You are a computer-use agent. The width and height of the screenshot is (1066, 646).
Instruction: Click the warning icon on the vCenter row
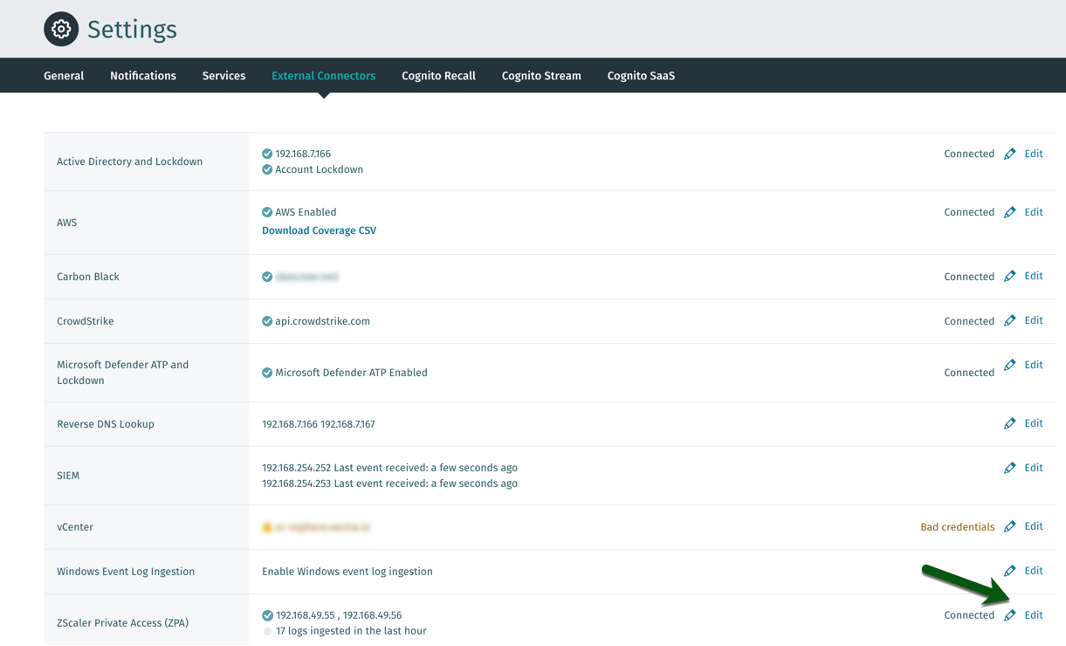pos(266,526)
